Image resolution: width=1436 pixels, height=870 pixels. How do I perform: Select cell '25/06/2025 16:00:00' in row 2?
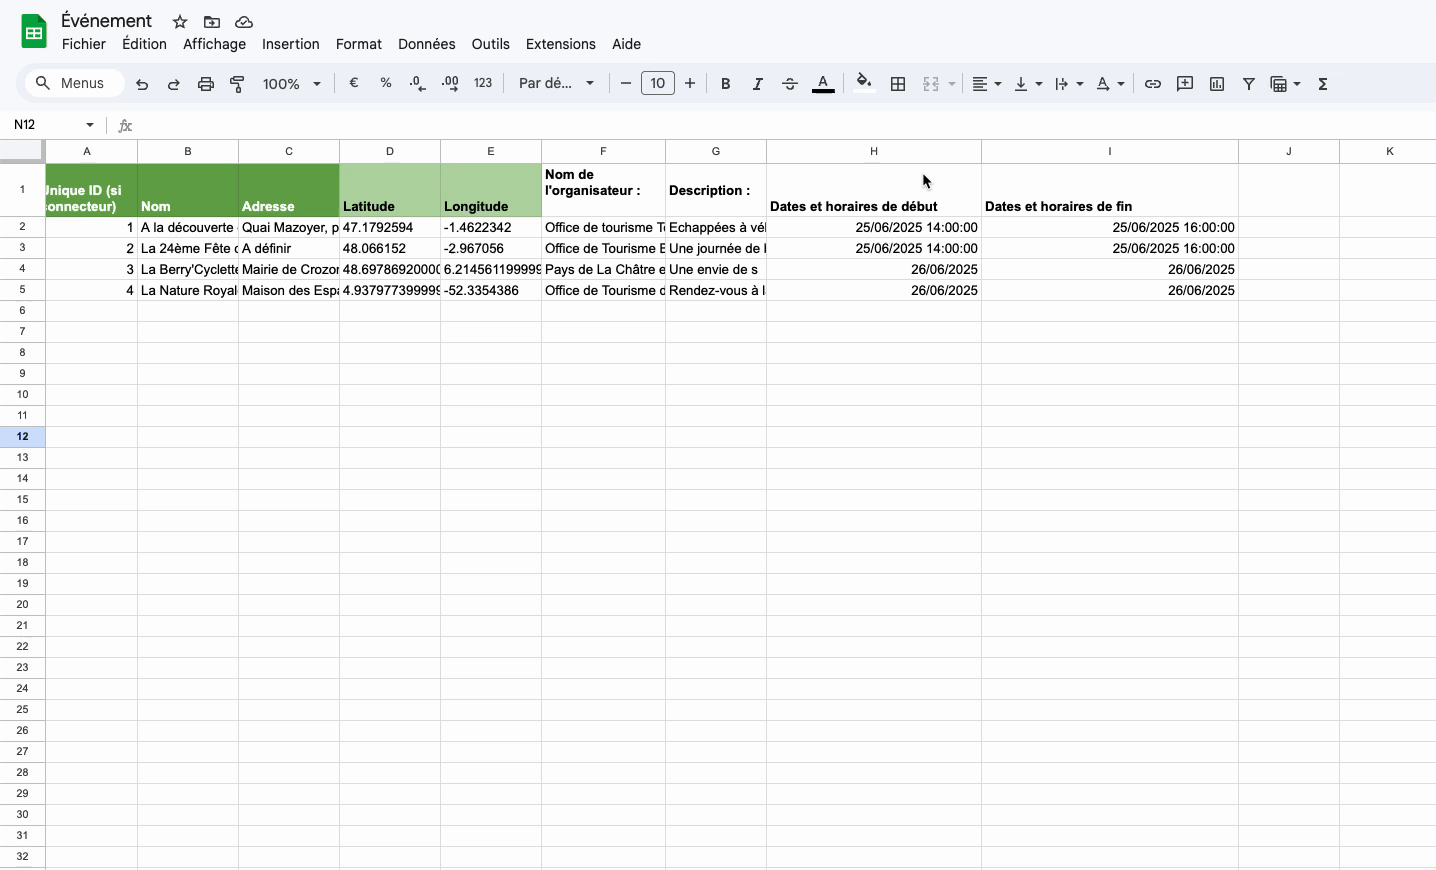coord(1110,227)
